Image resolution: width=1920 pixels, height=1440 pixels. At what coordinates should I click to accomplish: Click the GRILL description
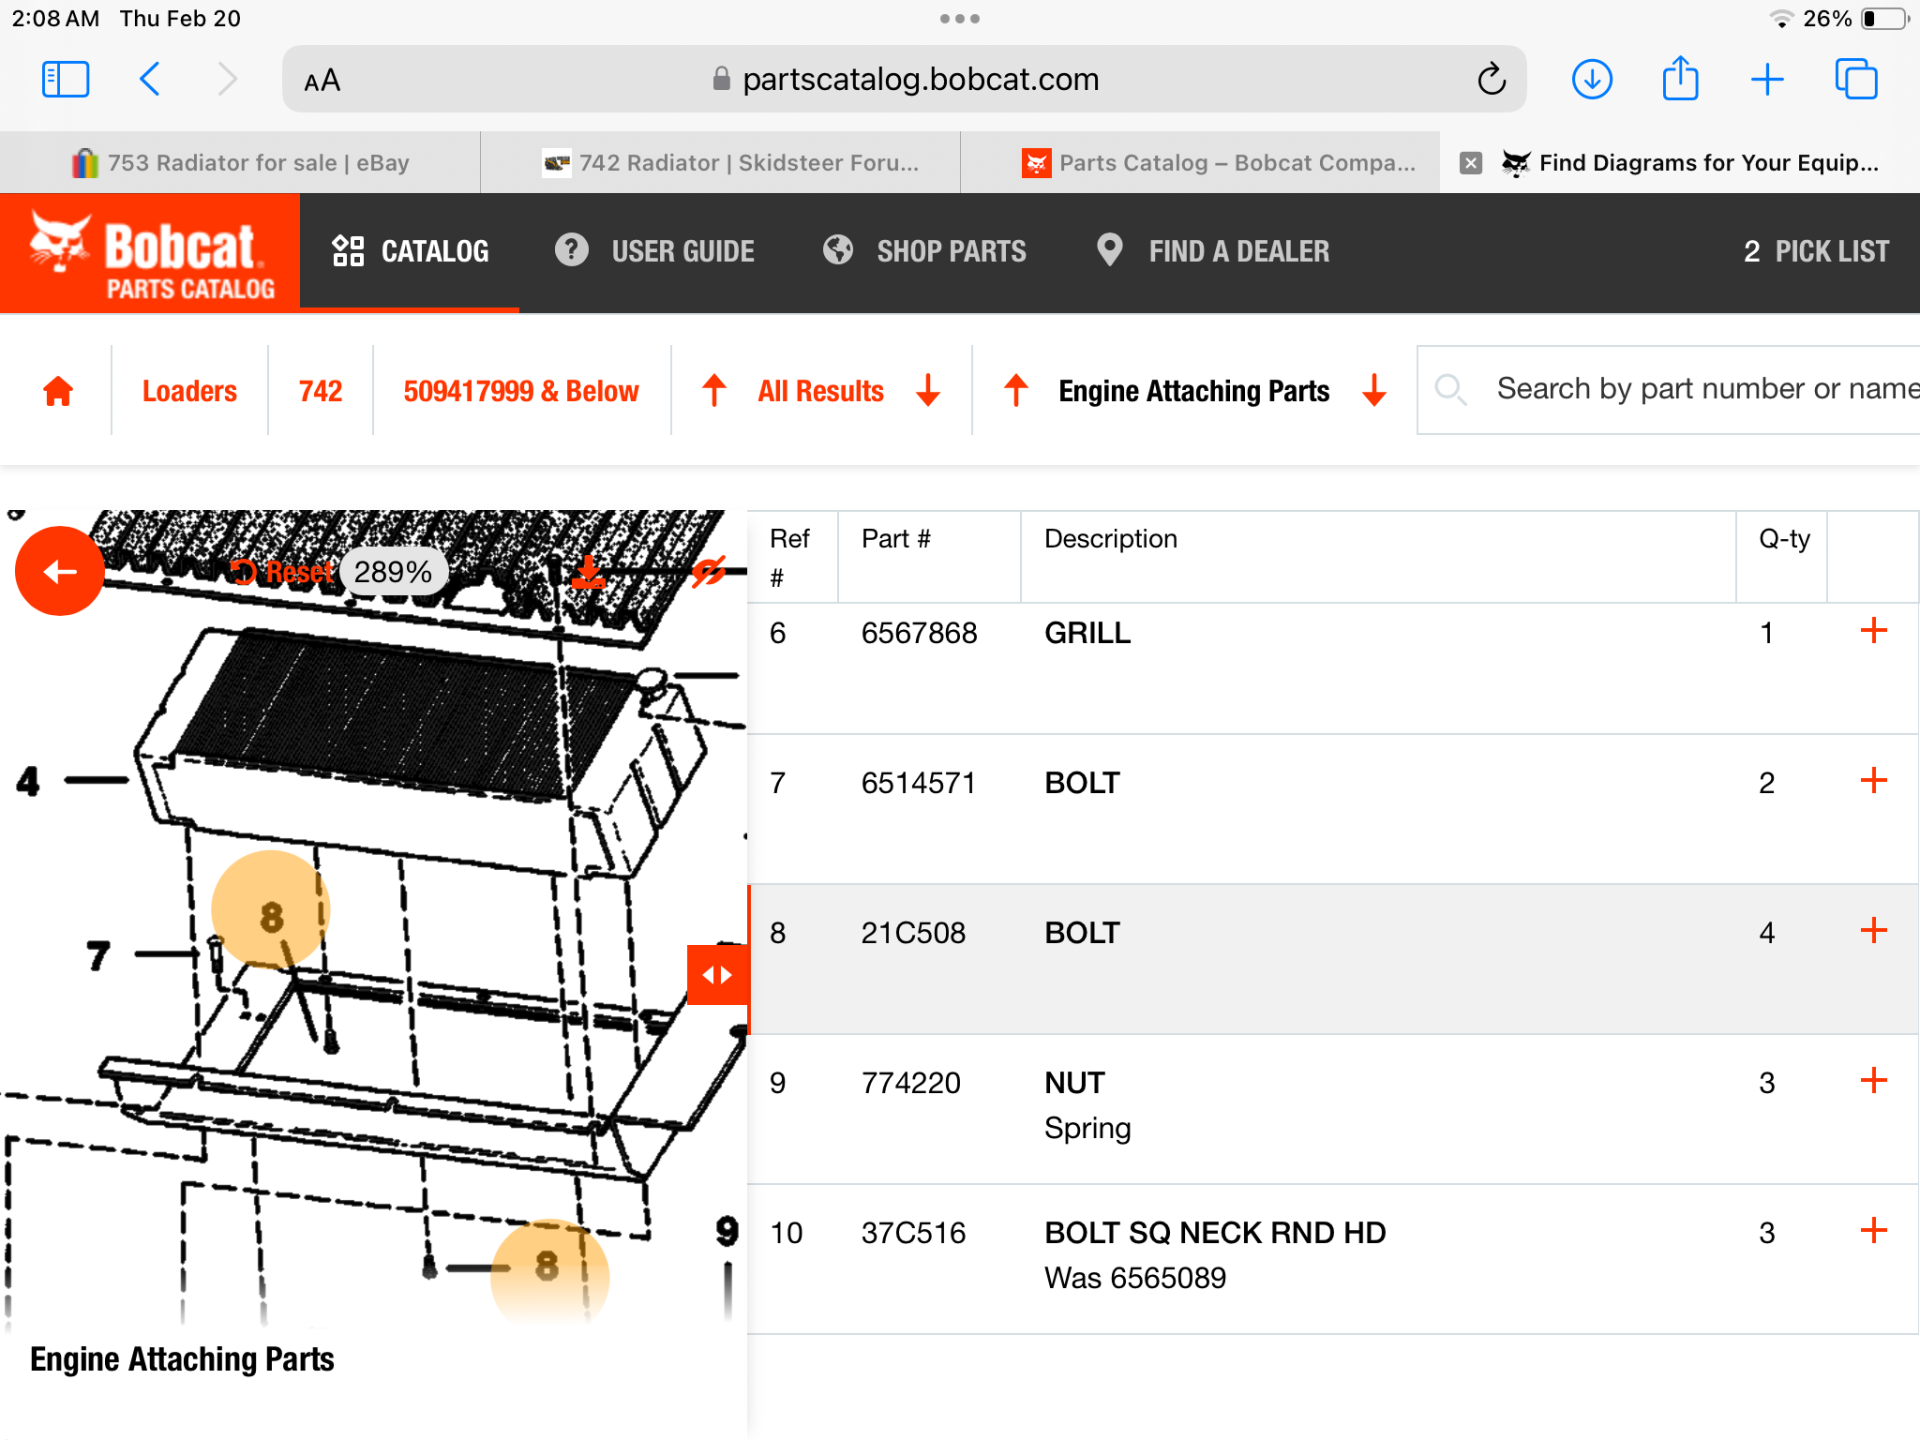(1087, 633)
